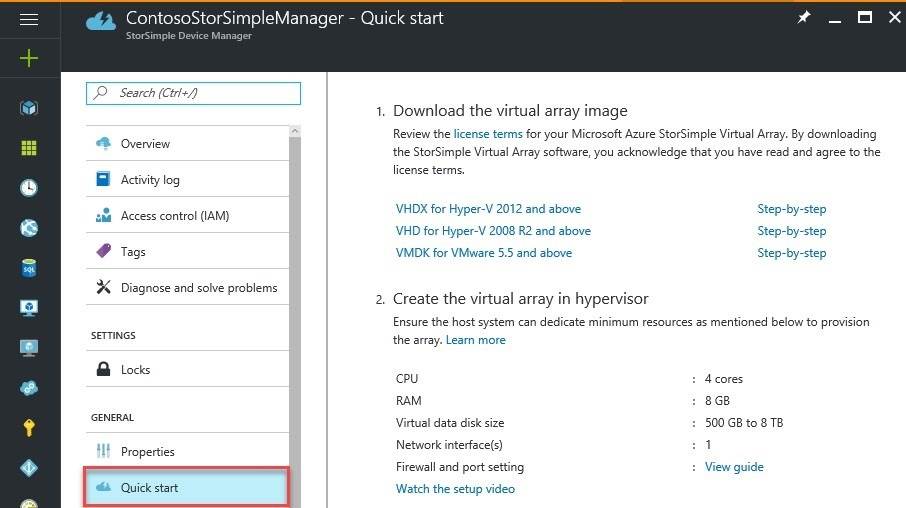The width and height of the screenshot is (906, 508).
Task: Click the View guide link
Action: 733,467
